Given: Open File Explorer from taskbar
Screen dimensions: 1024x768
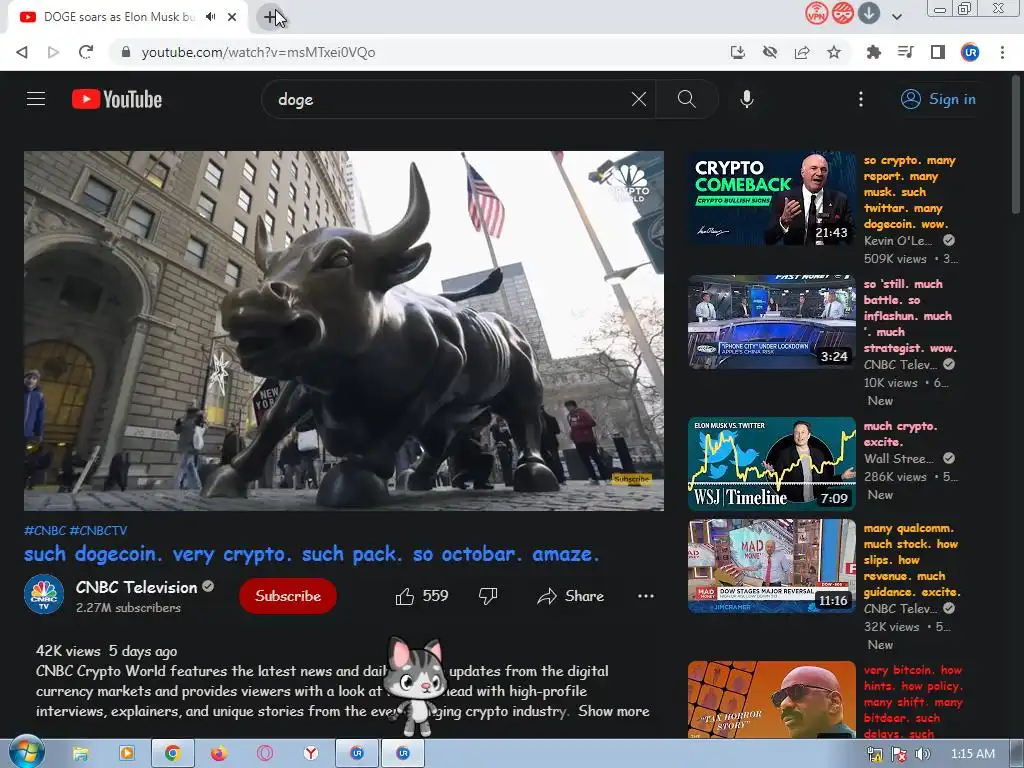Looking at the screenshot, I should [80, 754].
